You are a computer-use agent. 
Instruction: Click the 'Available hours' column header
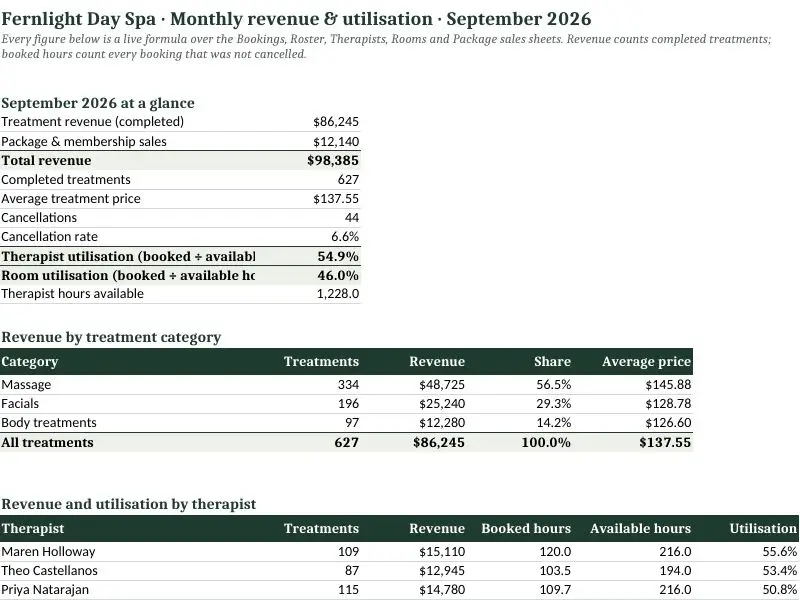point(640,528)
